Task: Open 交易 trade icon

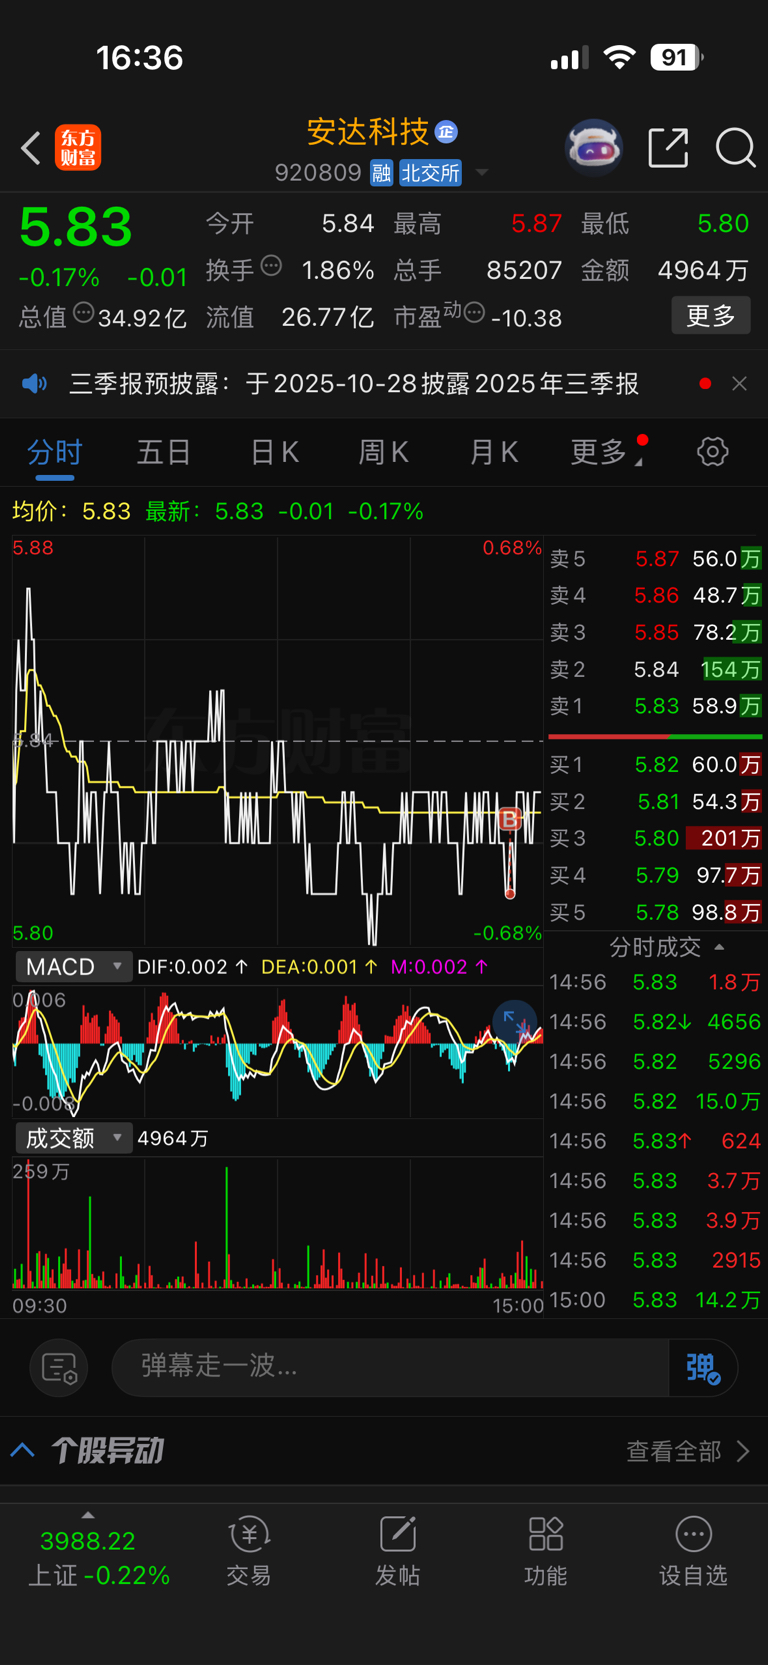Action: (x=249, y=1552)
